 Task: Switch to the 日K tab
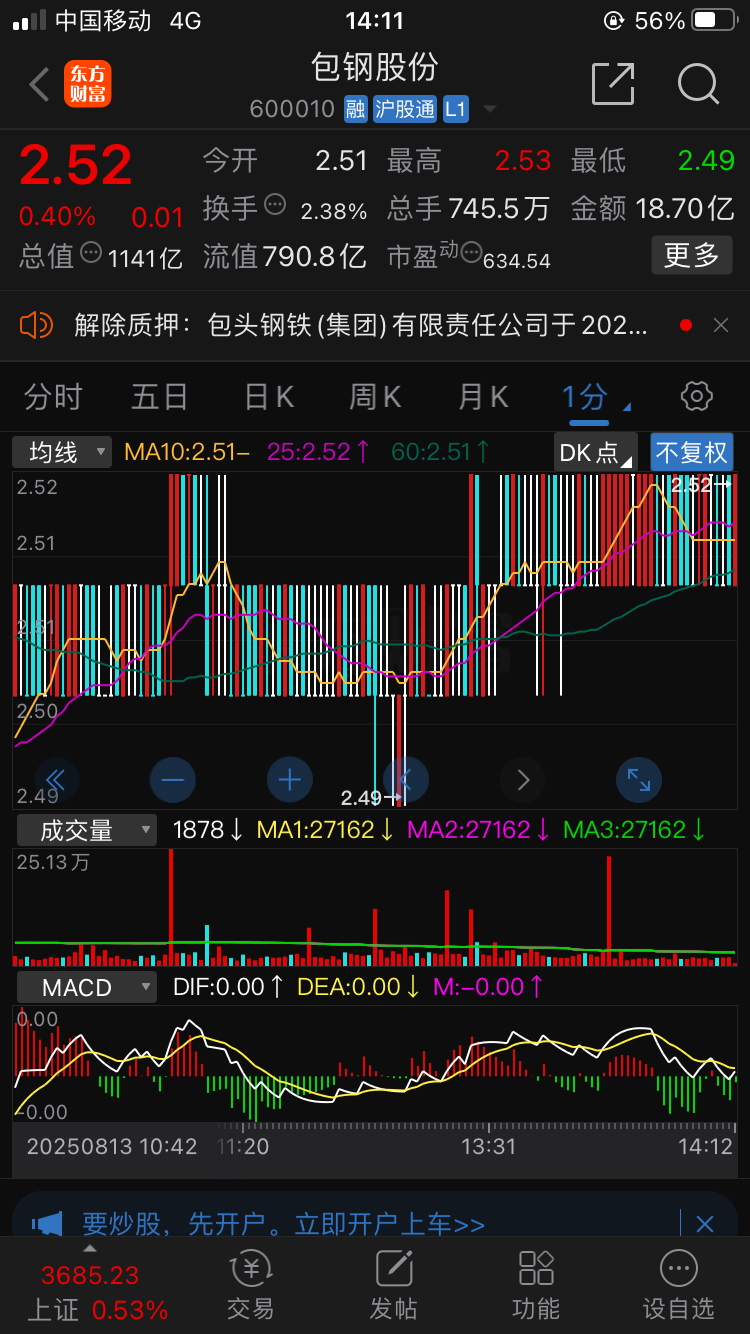pos(269,397)
